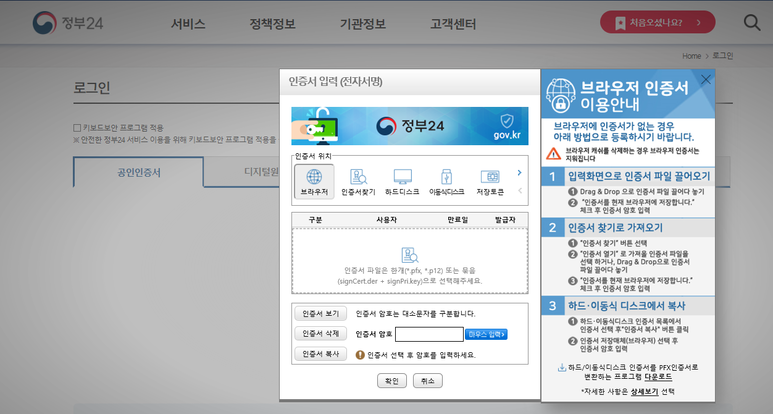The image size is (773, 414).
Task: Select 인증서찾기 certificate location
Action: (x=358, y=182)
